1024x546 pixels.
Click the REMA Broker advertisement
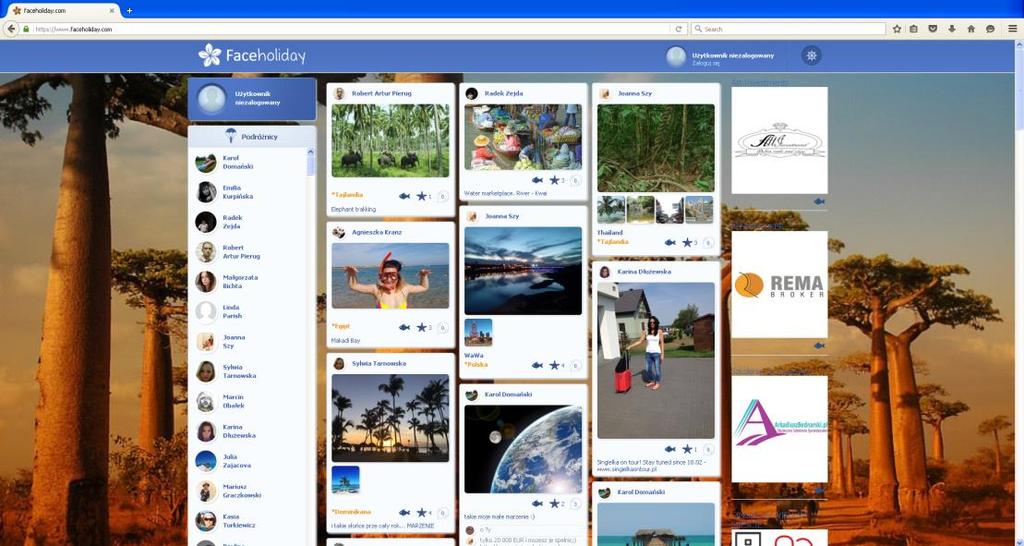(779, 284)
